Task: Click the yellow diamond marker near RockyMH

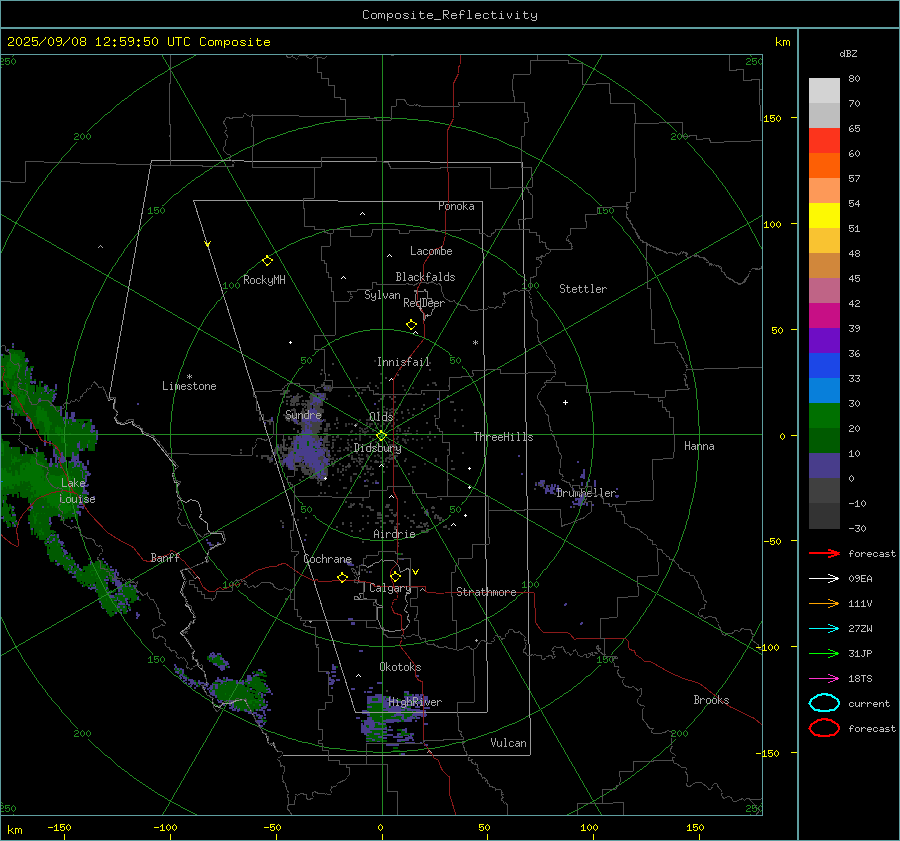Action: click(267, 261)
